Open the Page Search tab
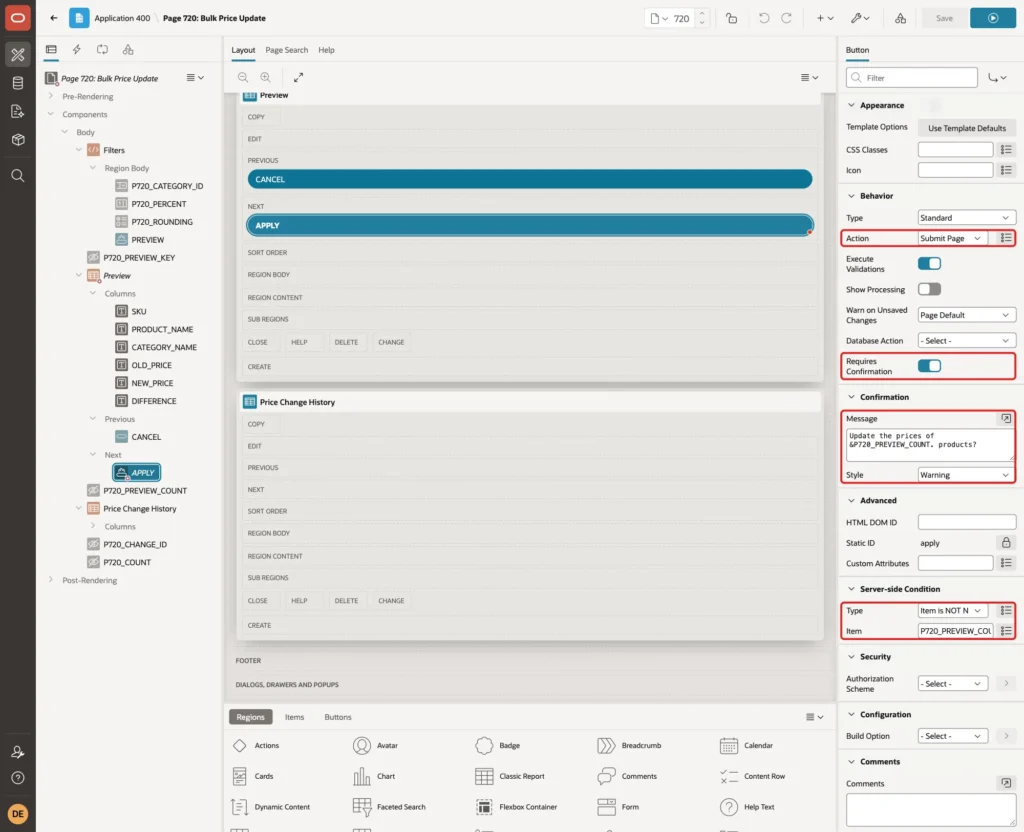The image size is (1024, 832). (286, 50)
